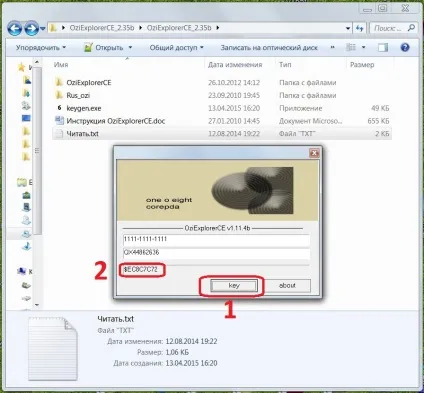Select the Rus_ozi folder
Screen dimensions: 424x393
click(x=78, y=95)
